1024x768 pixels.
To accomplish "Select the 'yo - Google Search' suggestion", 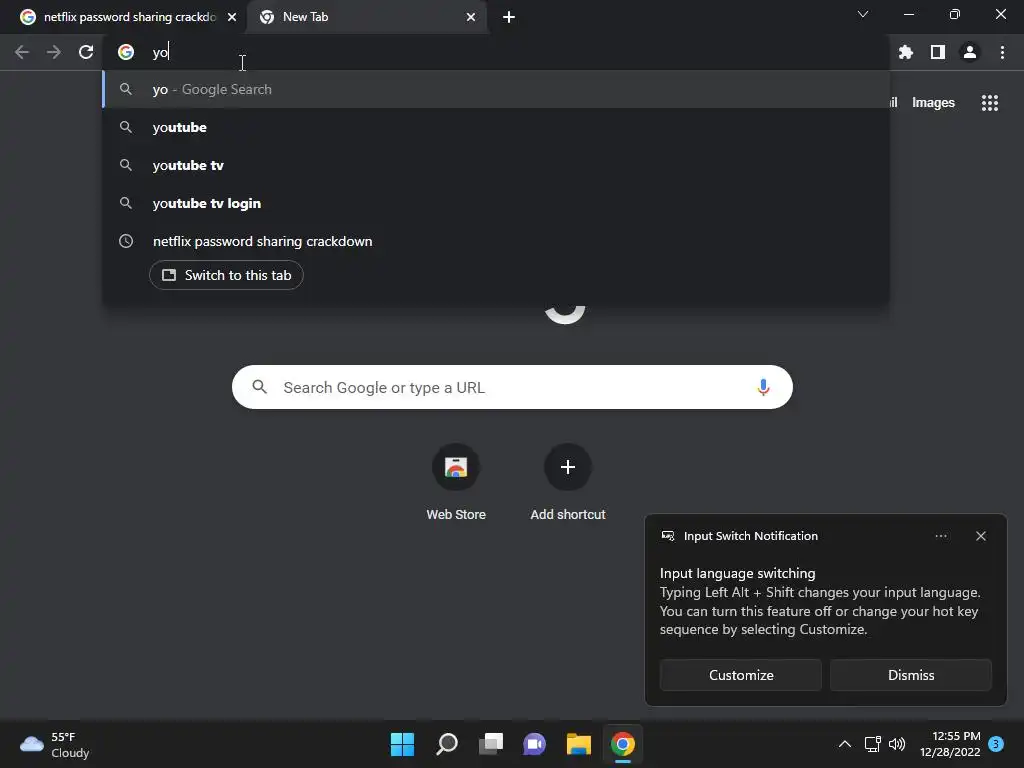I will coord(496,89).
